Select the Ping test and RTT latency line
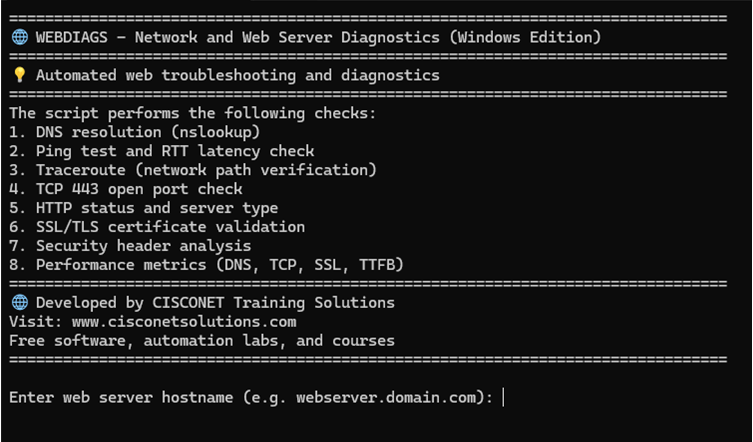The width and height of the screenshot is (753, 442). click(161, 151)
